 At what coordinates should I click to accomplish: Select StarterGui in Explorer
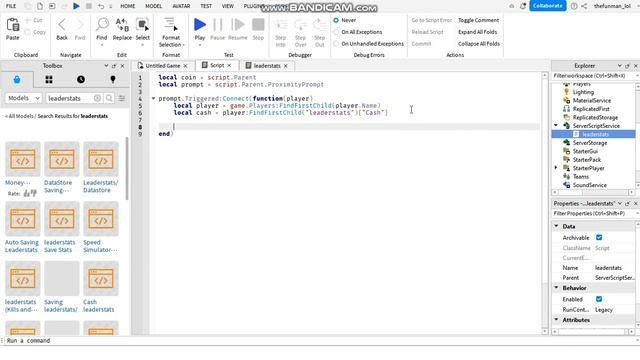585,151
